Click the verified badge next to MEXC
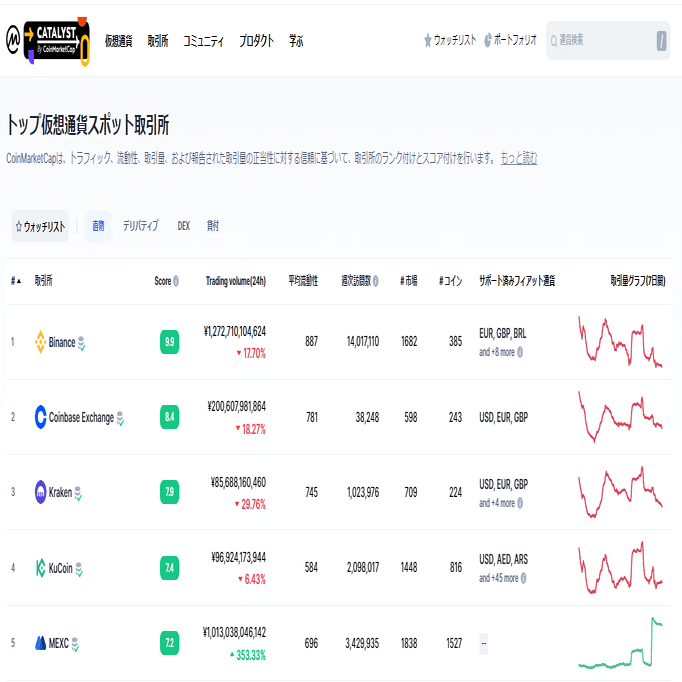 [x=75, y=644]
